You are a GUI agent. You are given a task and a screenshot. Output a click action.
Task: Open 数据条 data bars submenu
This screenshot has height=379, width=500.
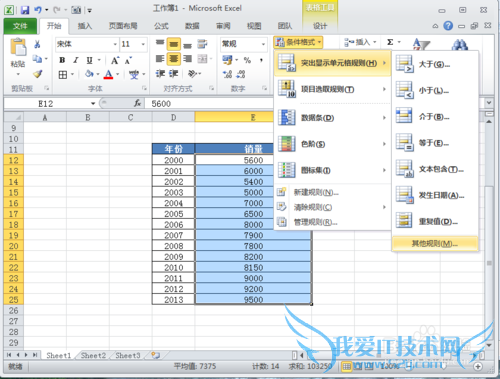click(332, 118)
